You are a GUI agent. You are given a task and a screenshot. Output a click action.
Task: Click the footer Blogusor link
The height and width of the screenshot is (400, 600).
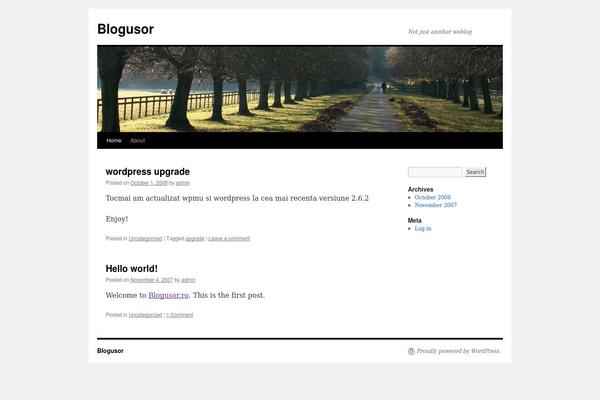(x=110, y=351)
